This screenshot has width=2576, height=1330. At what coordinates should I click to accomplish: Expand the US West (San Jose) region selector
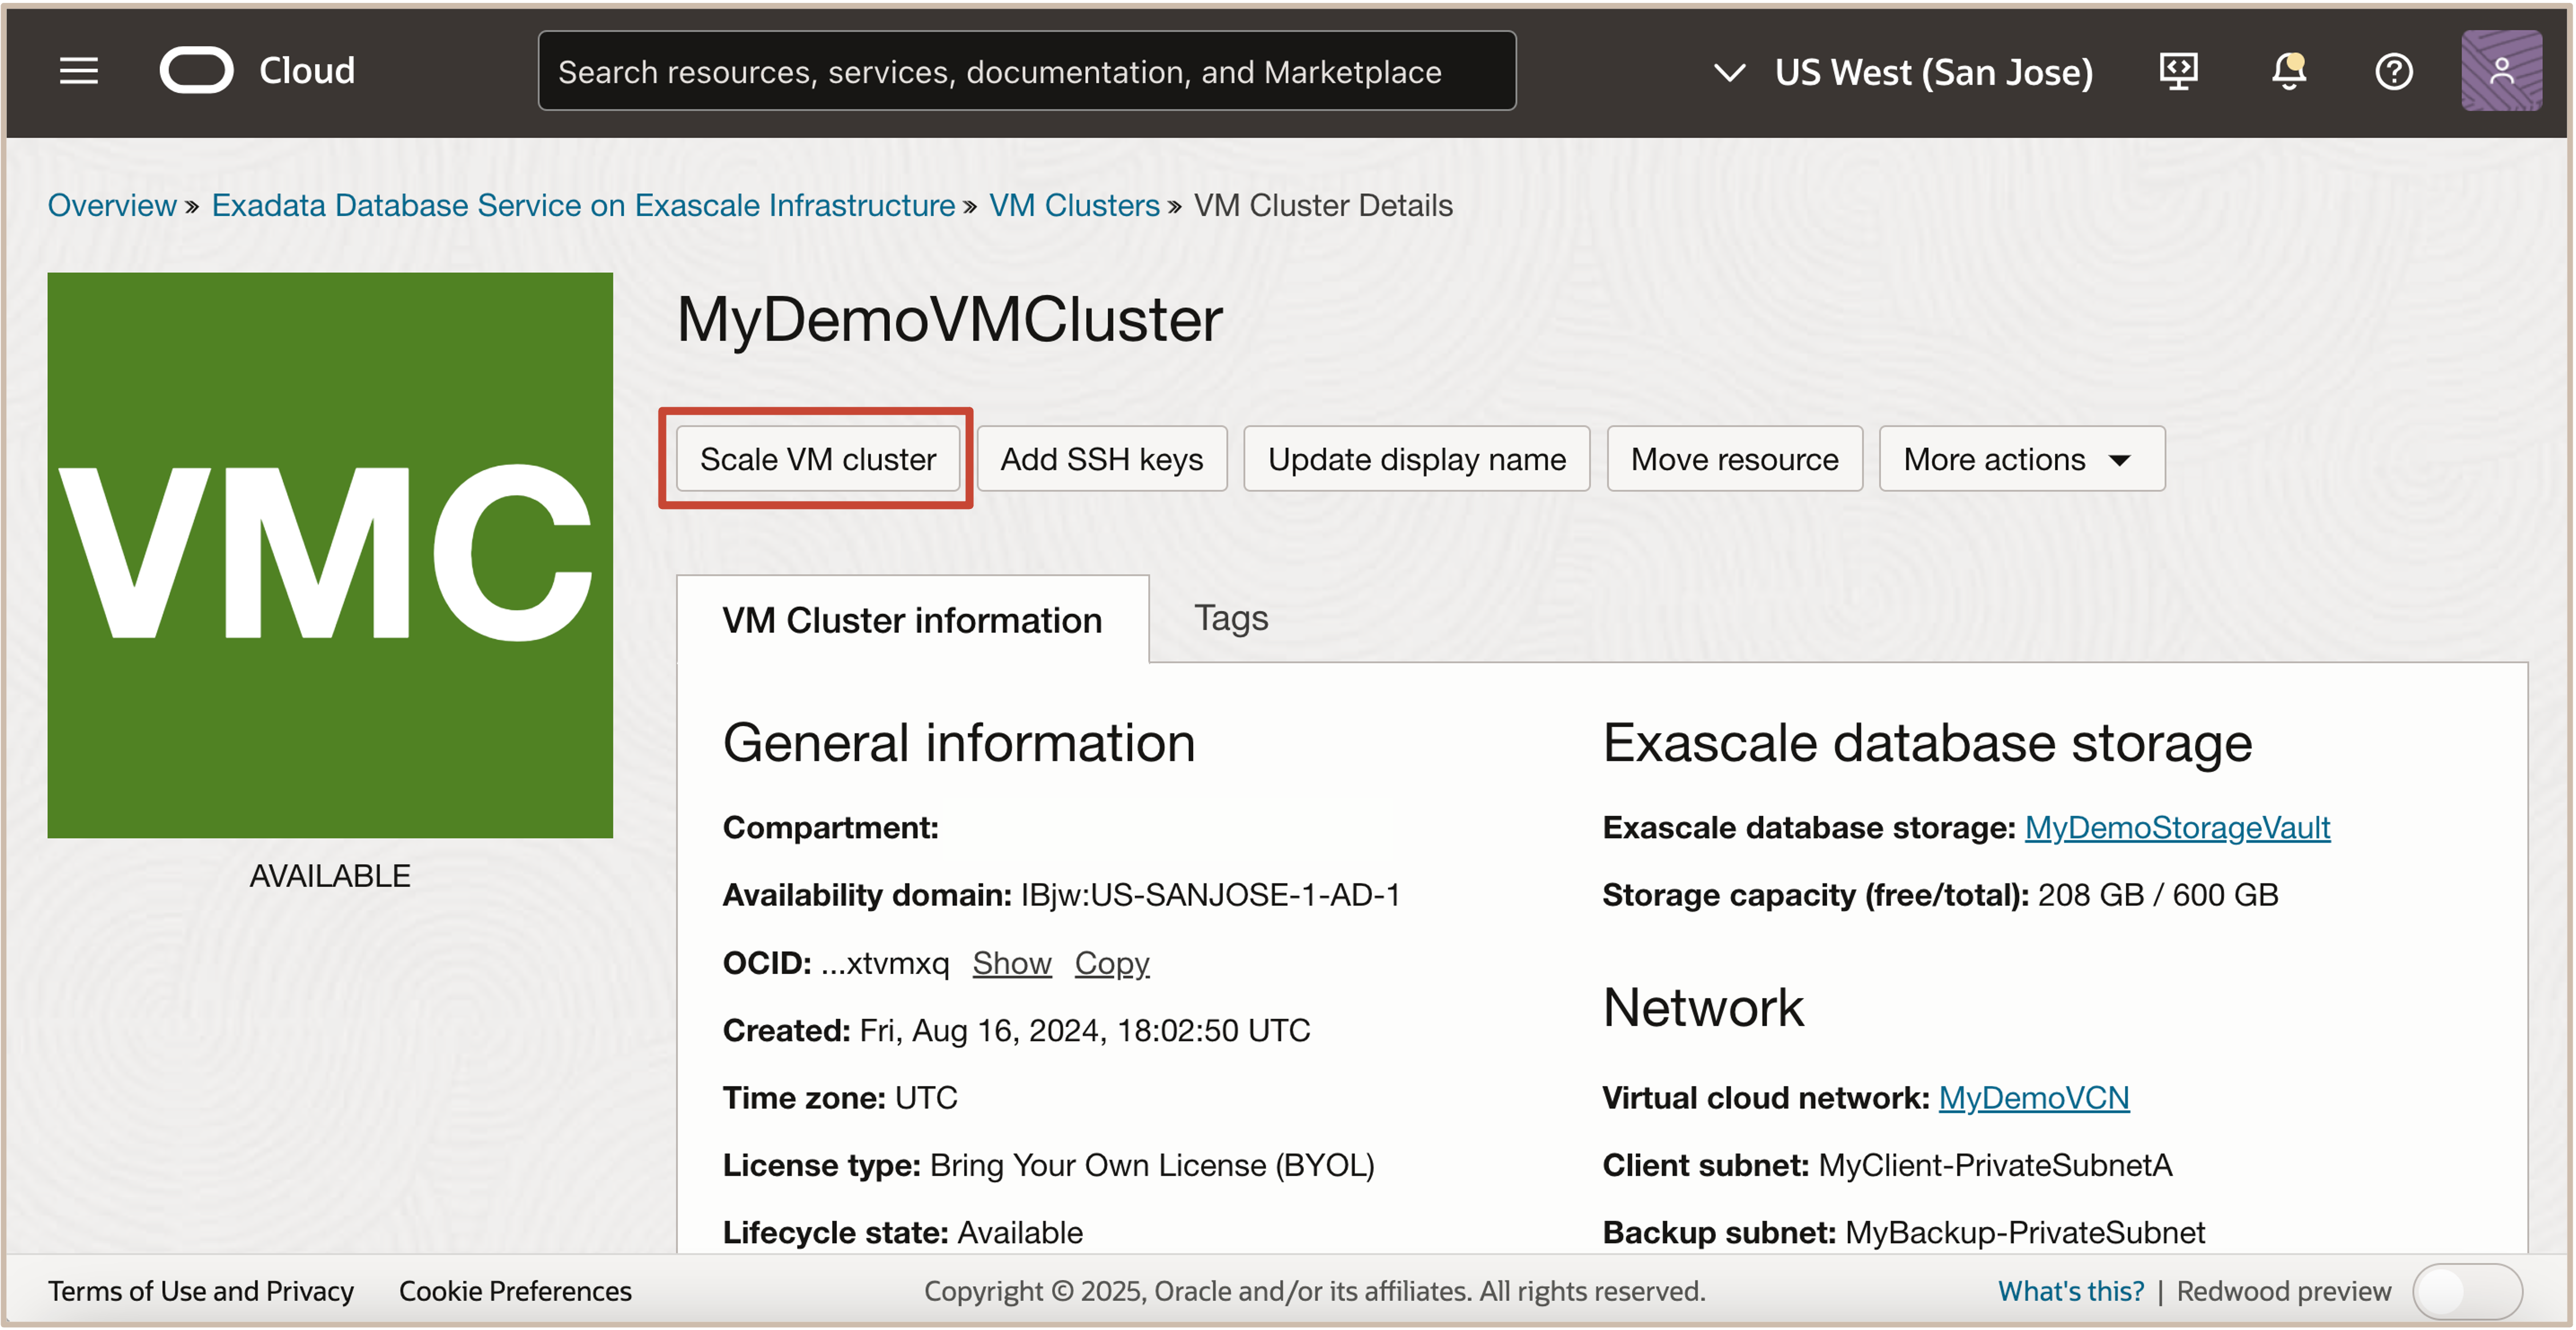point(1903,72)
